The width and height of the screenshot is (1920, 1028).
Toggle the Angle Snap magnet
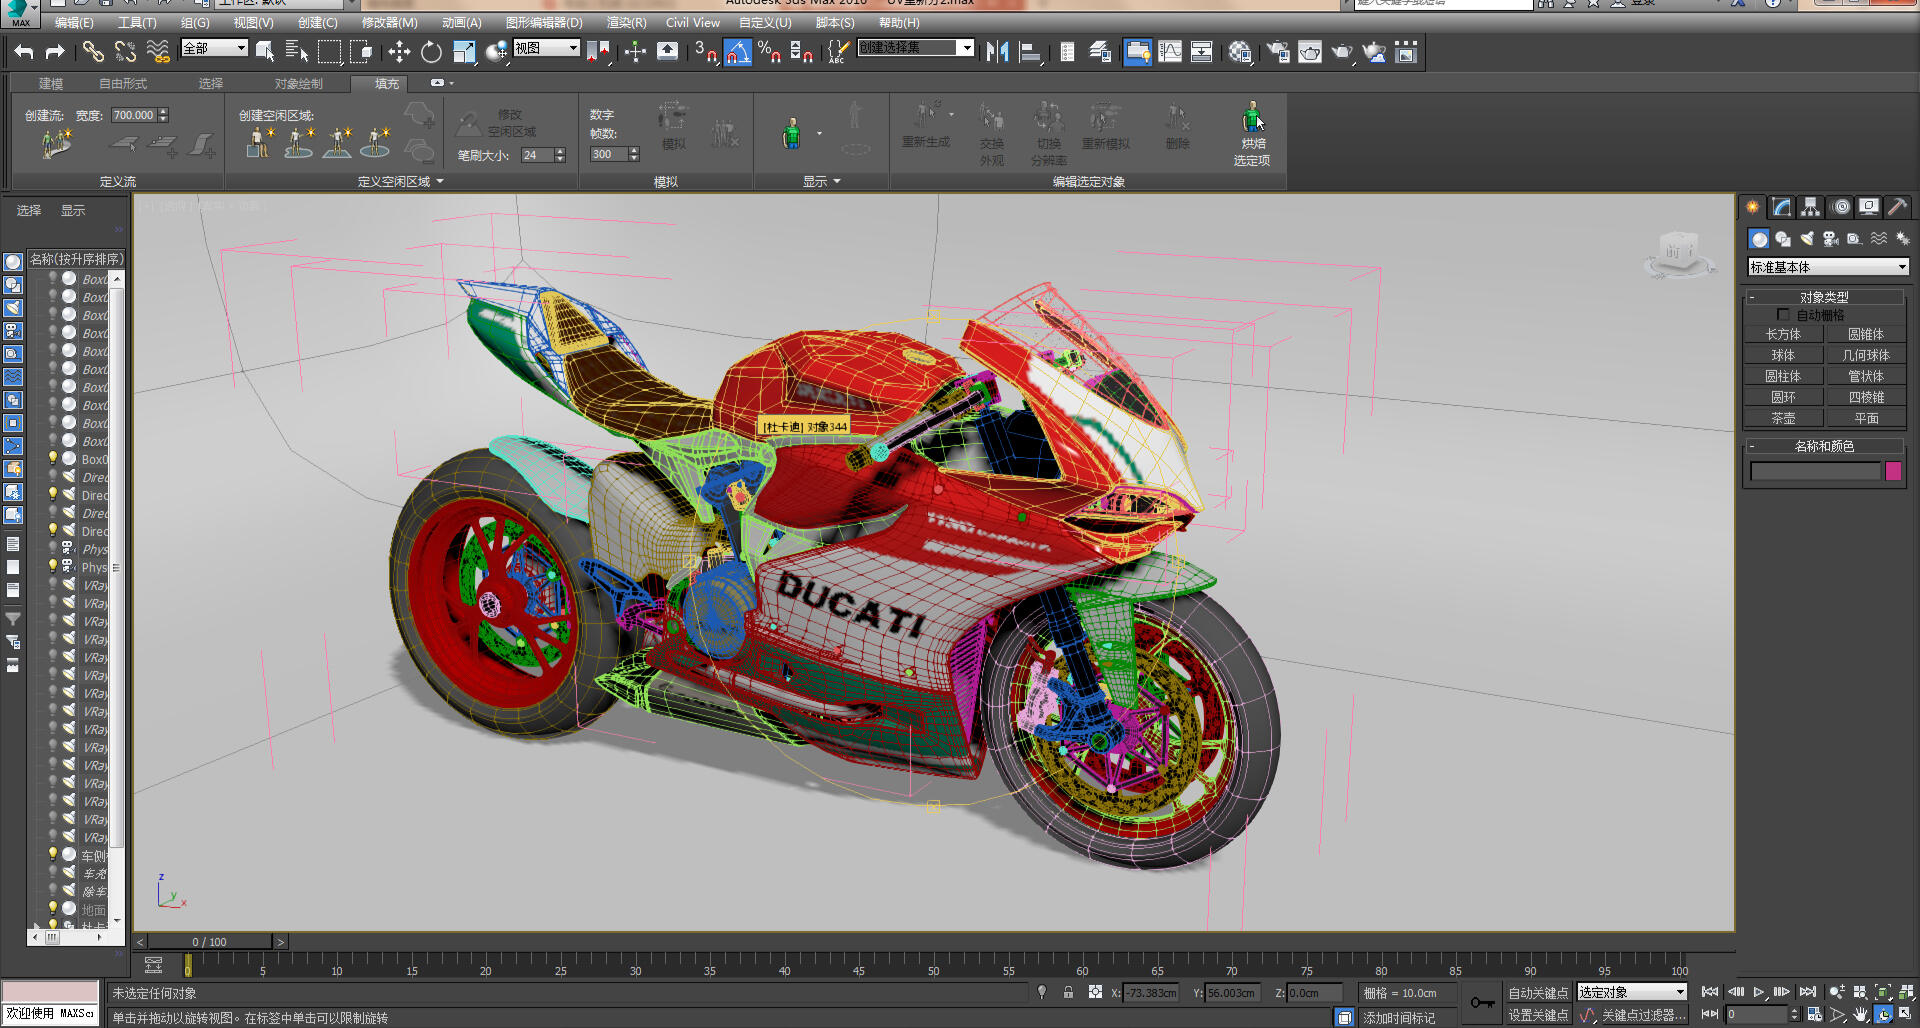[x=738, y=52]
